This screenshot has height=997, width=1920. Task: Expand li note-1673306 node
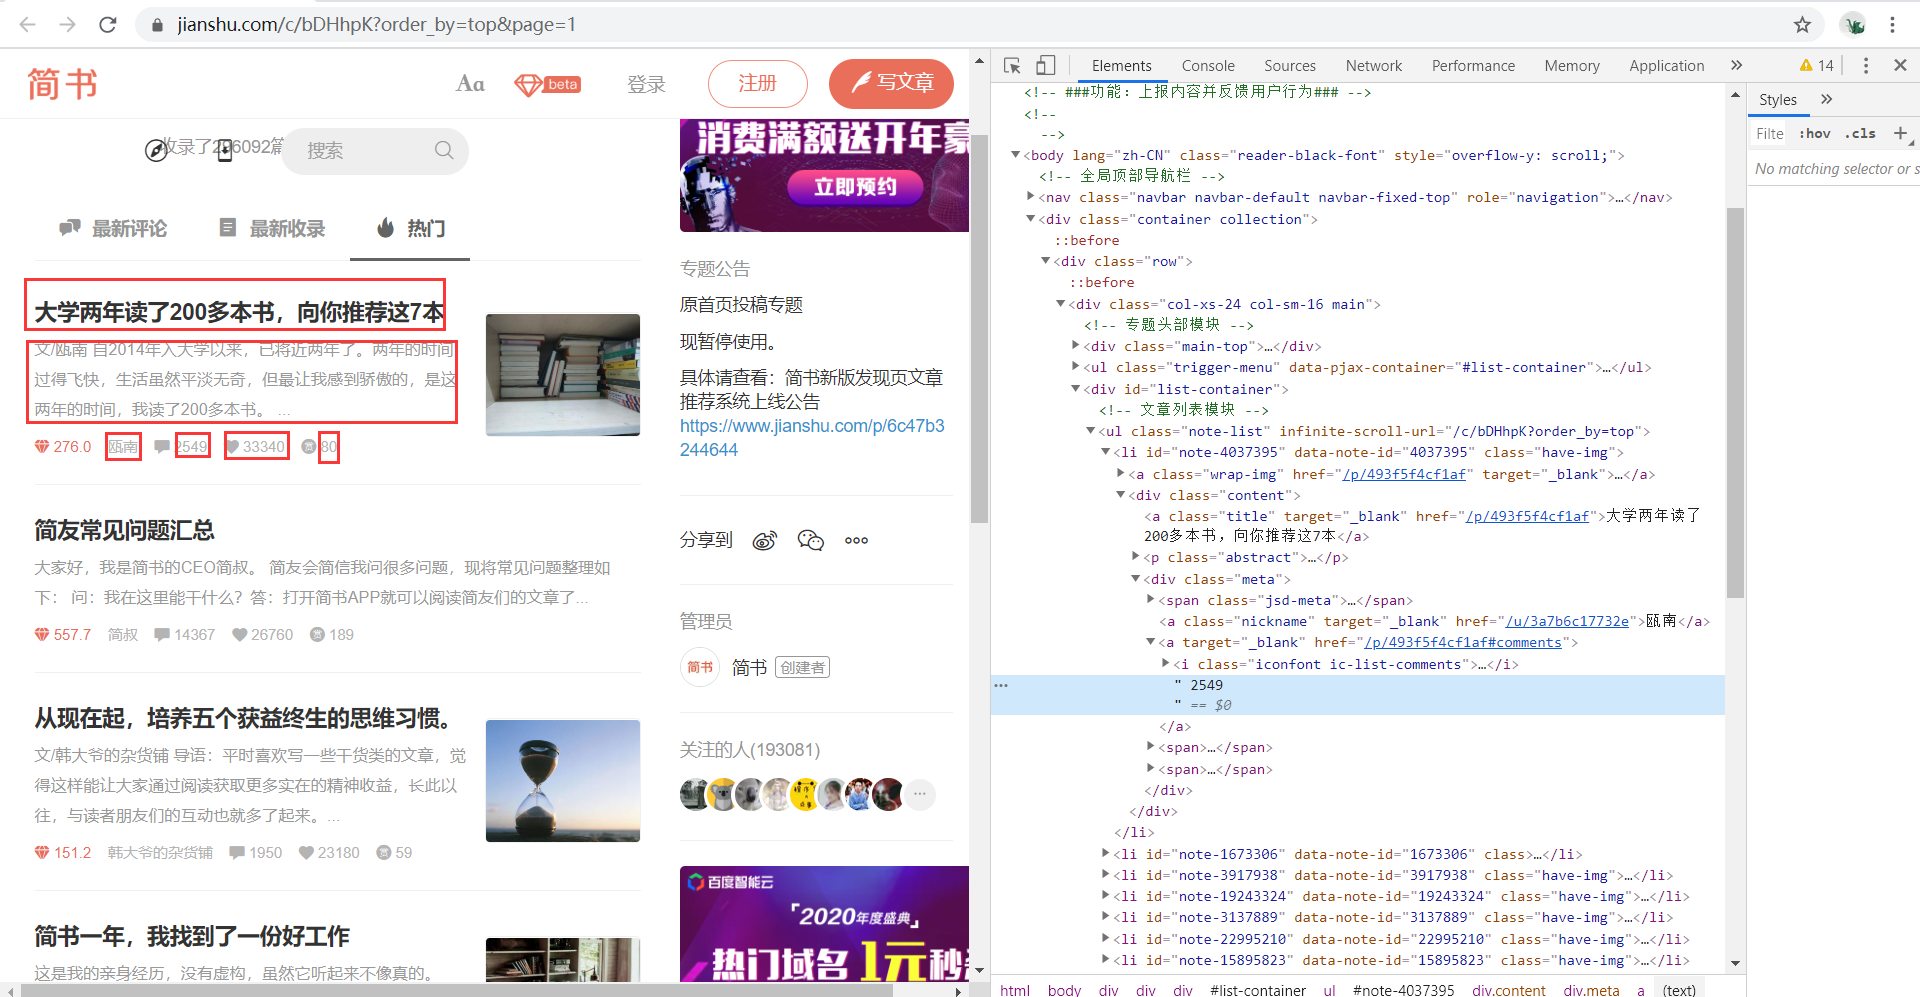coord(1105,854)
